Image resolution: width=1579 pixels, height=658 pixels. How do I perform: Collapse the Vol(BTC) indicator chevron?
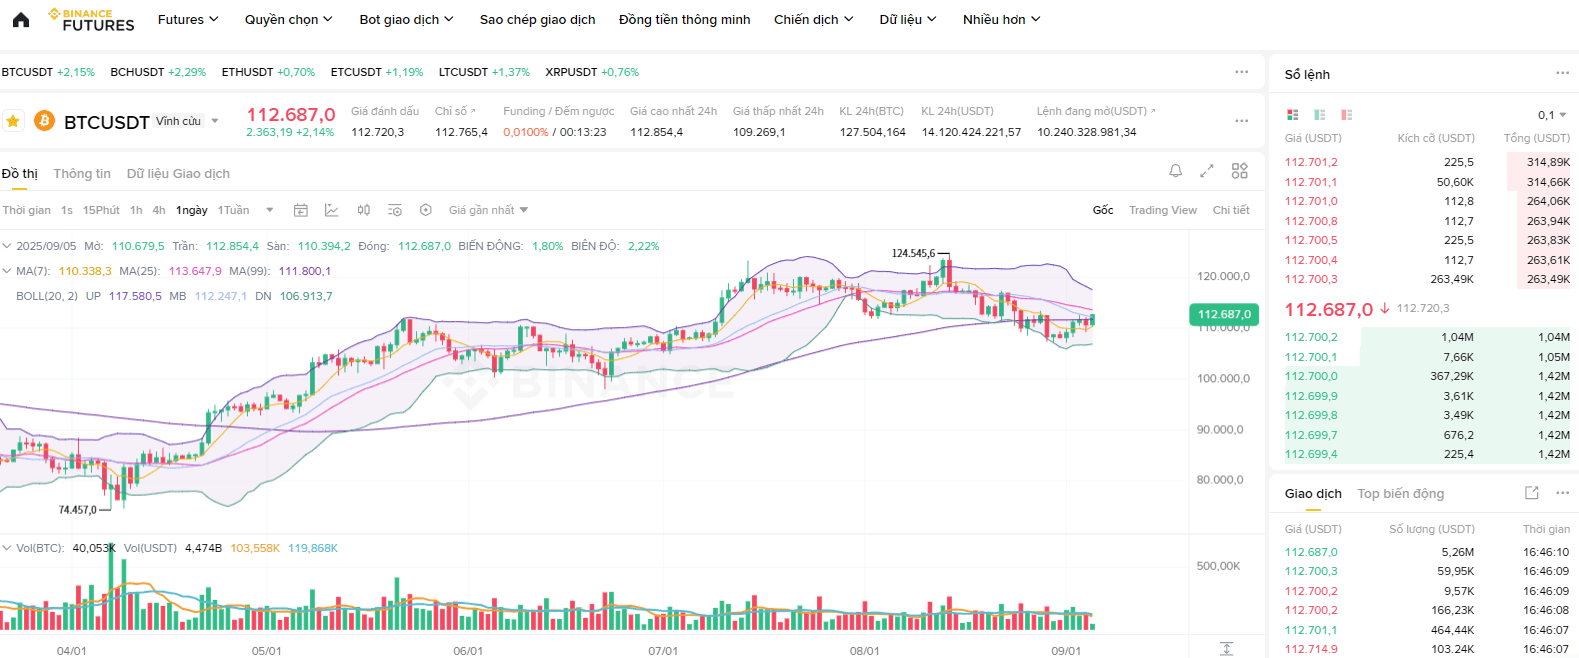[7, 548]
